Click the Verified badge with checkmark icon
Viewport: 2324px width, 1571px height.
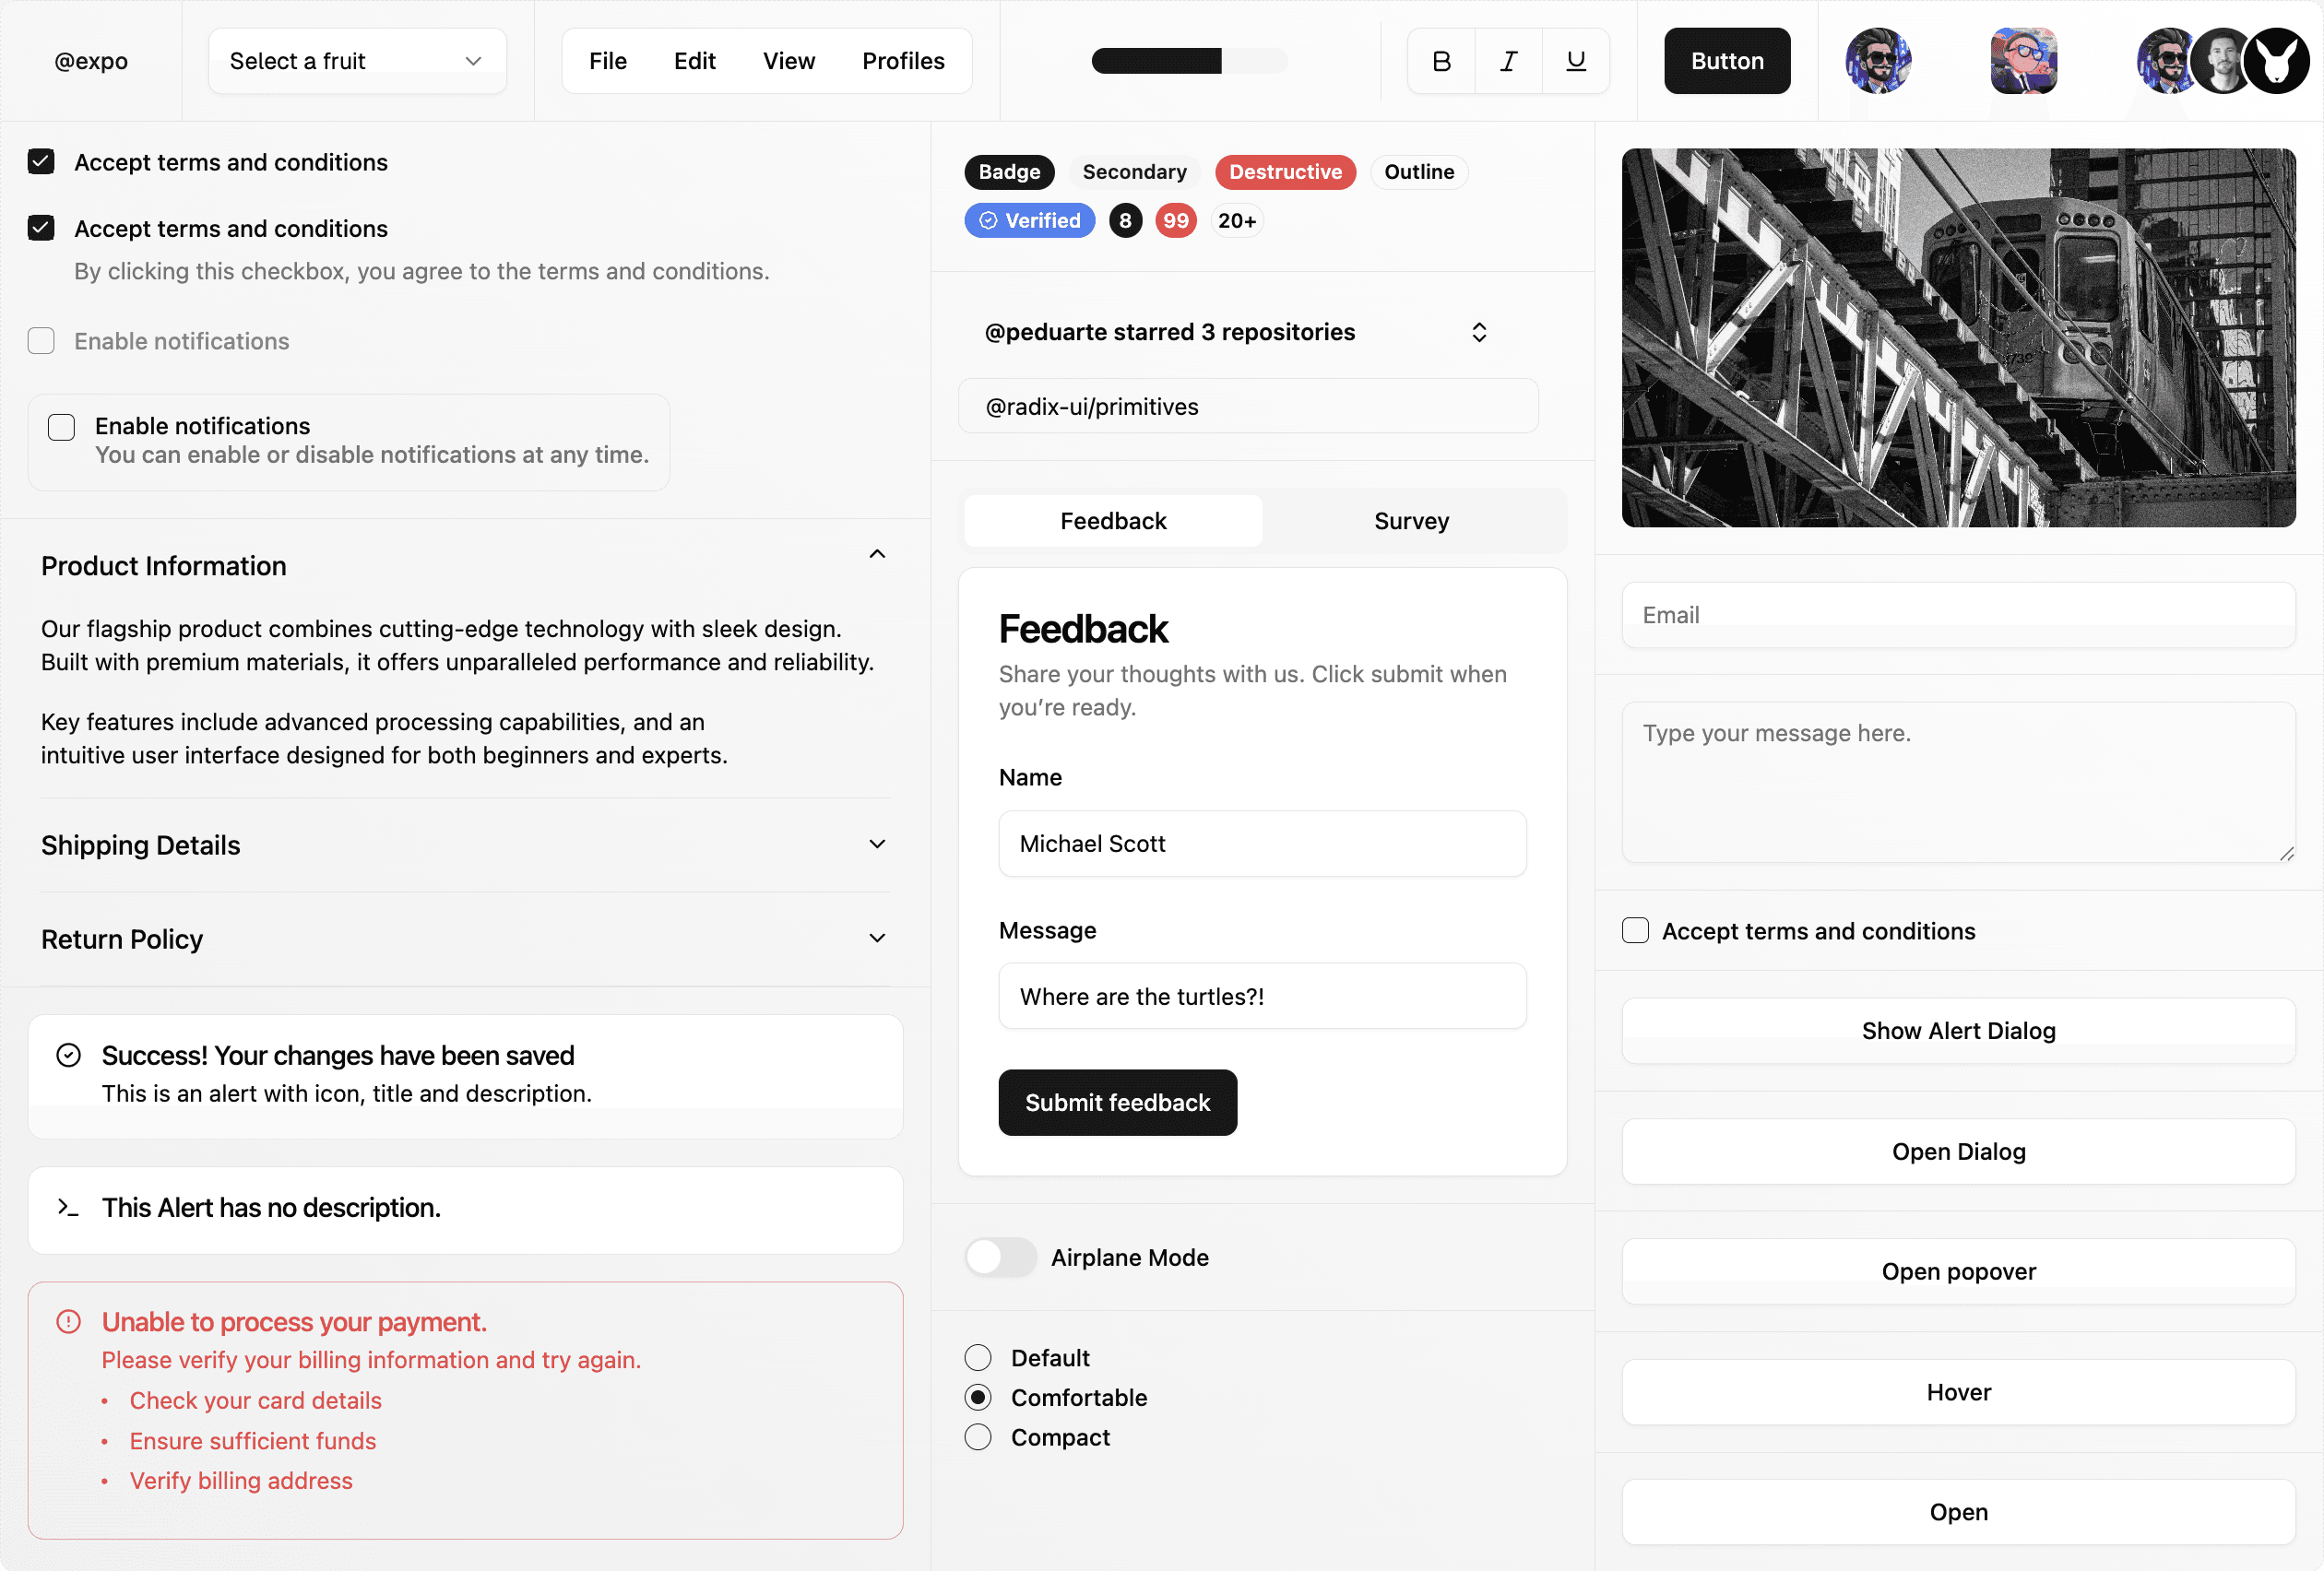pyautogui.click(x=1029, y=220)
